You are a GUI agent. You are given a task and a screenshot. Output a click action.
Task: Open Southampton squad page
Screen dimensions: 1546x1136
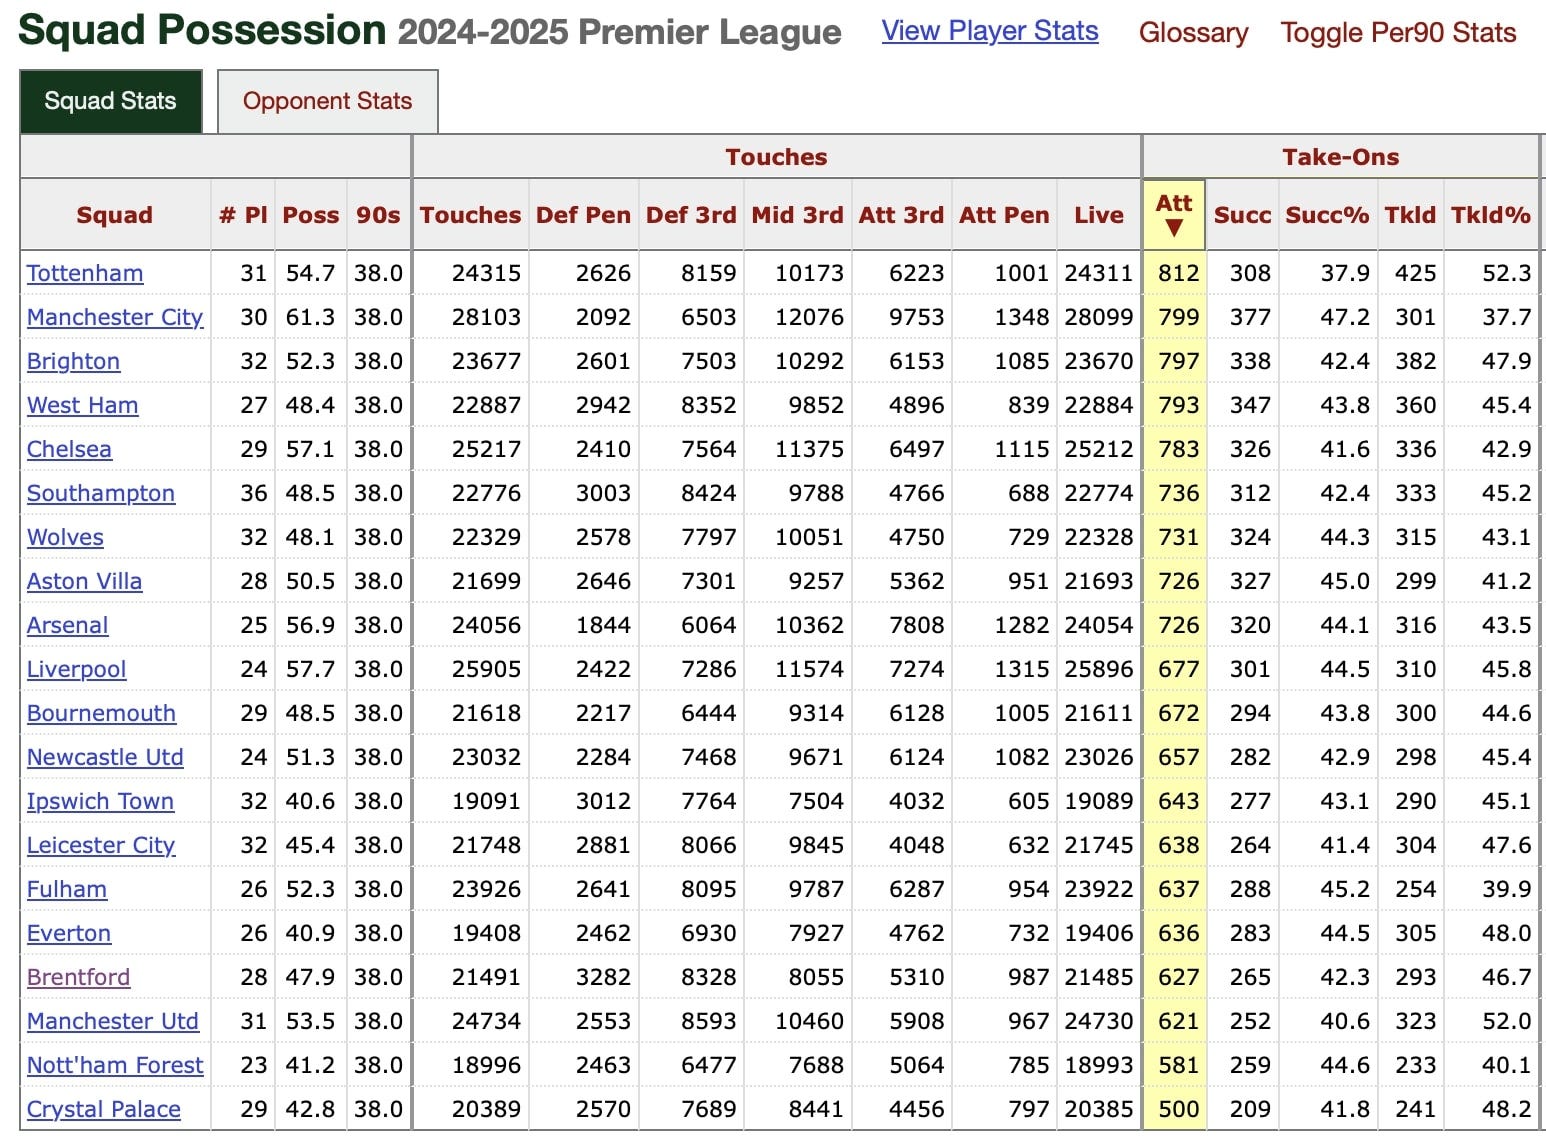click(x=101, y=493)
